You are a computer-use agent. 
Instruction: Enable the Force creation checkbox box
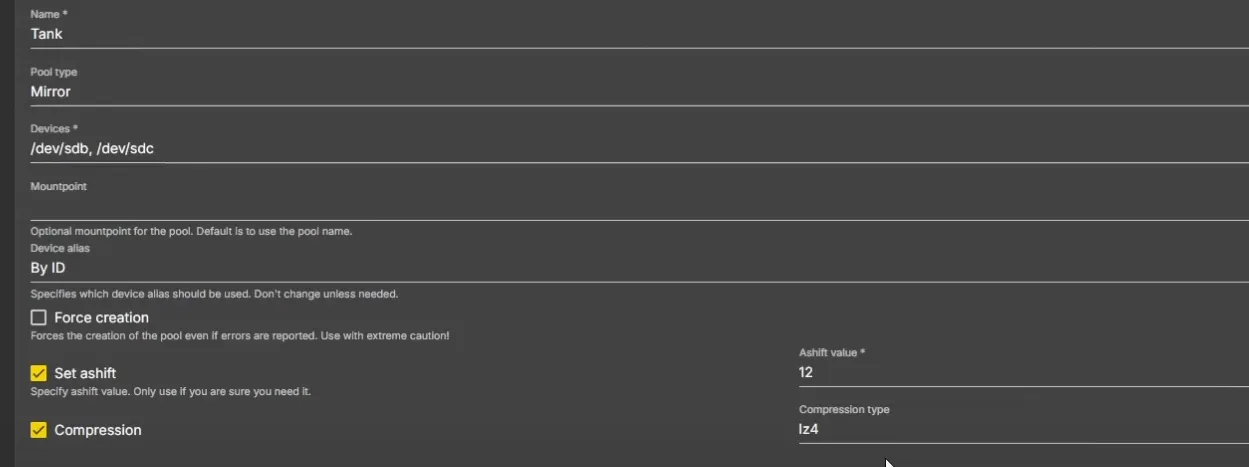39,318
